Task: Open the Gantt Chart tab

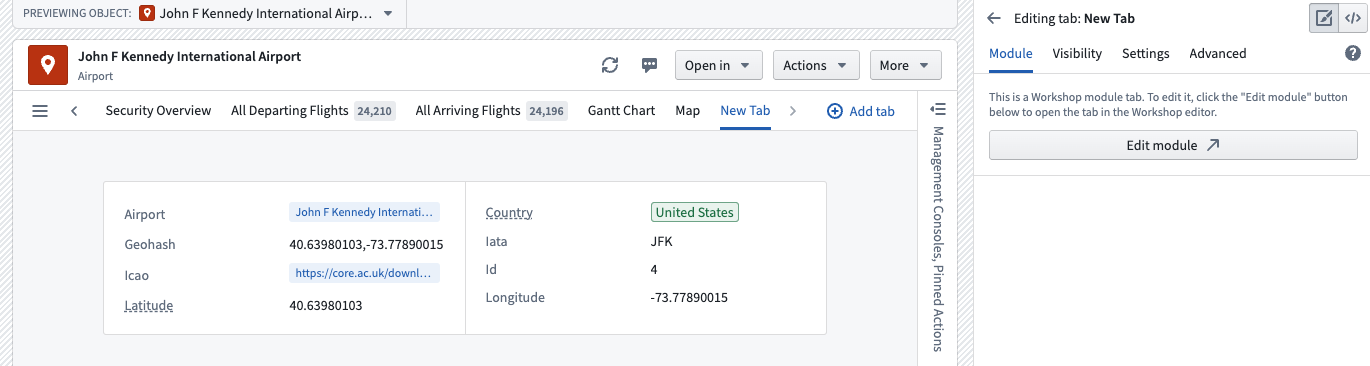Action: point(621,111)
